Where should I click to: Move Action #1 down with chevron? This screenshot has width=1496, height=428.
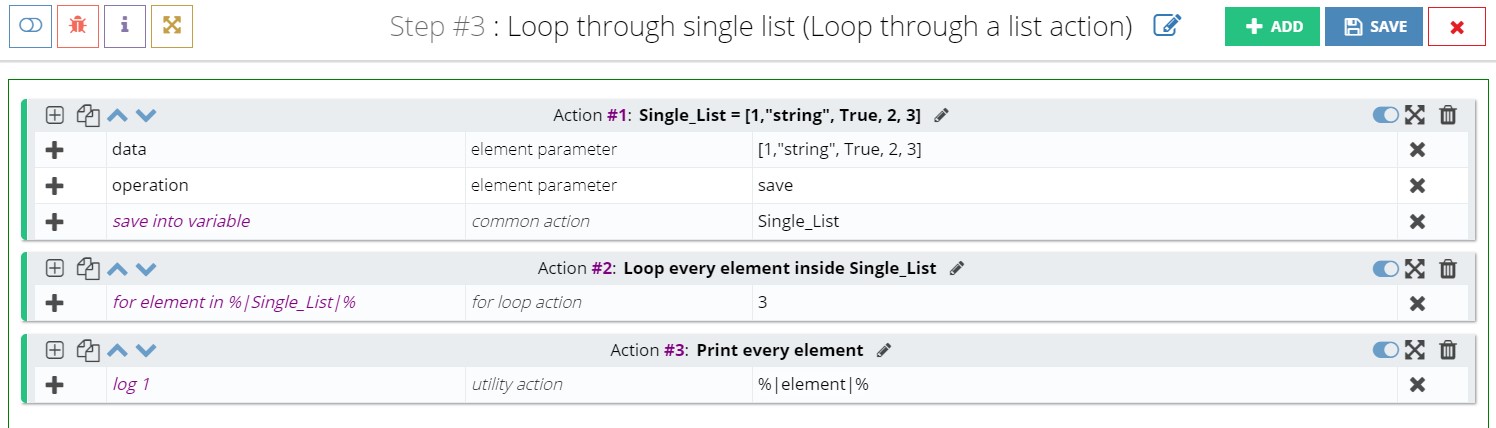point(146,115)
